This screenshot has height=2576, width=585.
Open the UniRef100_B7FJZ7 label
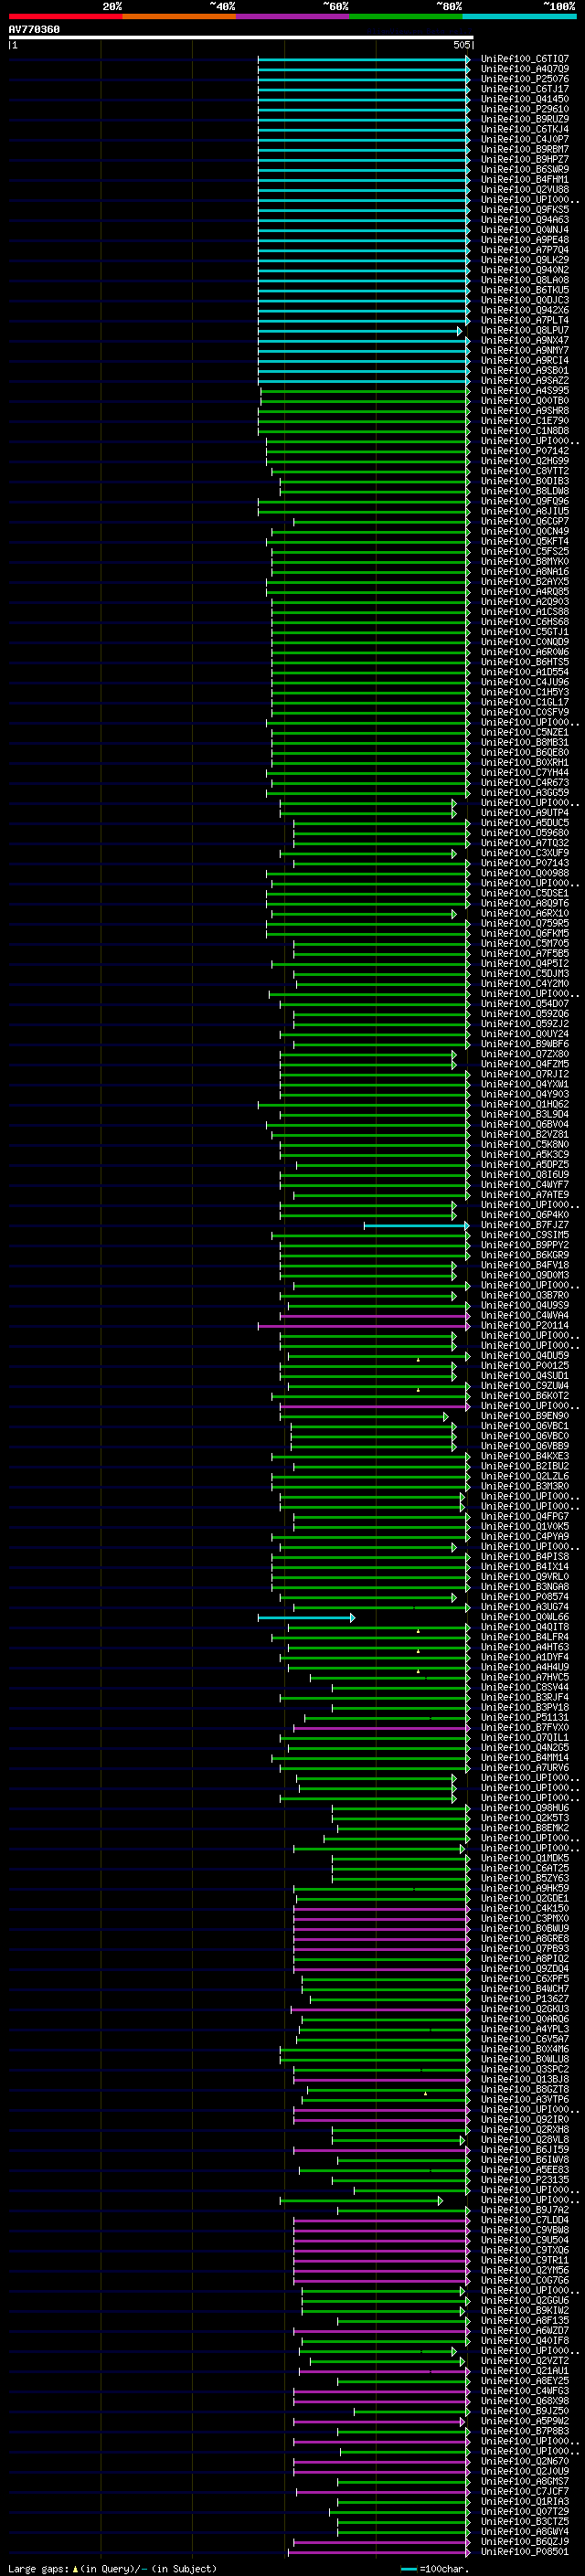(524, 1225)
